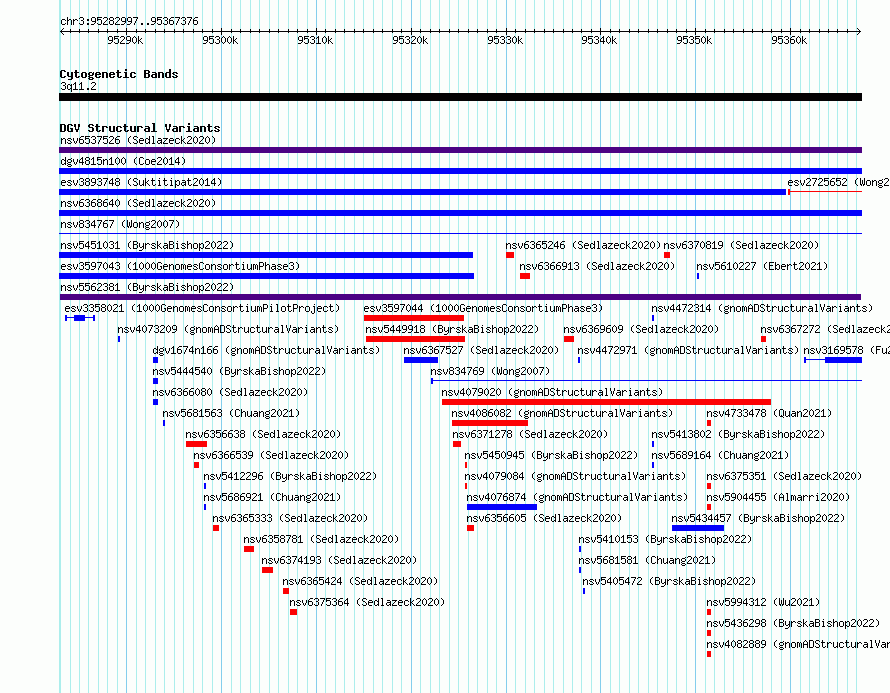Select the nsv5689164 (Chuang2021) label
Screen dimensions: 890x693
(x=720, y=455)
